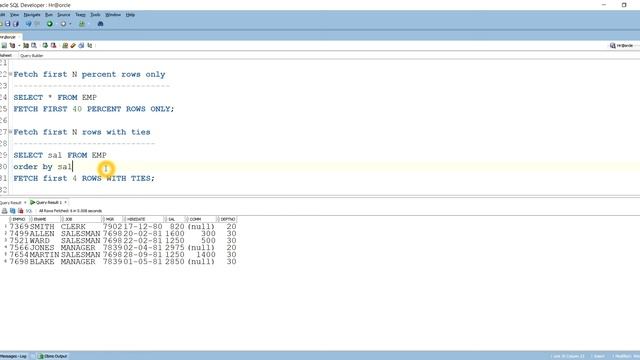
Task: Sort by the DEPTNO column header
Action: 227,220
